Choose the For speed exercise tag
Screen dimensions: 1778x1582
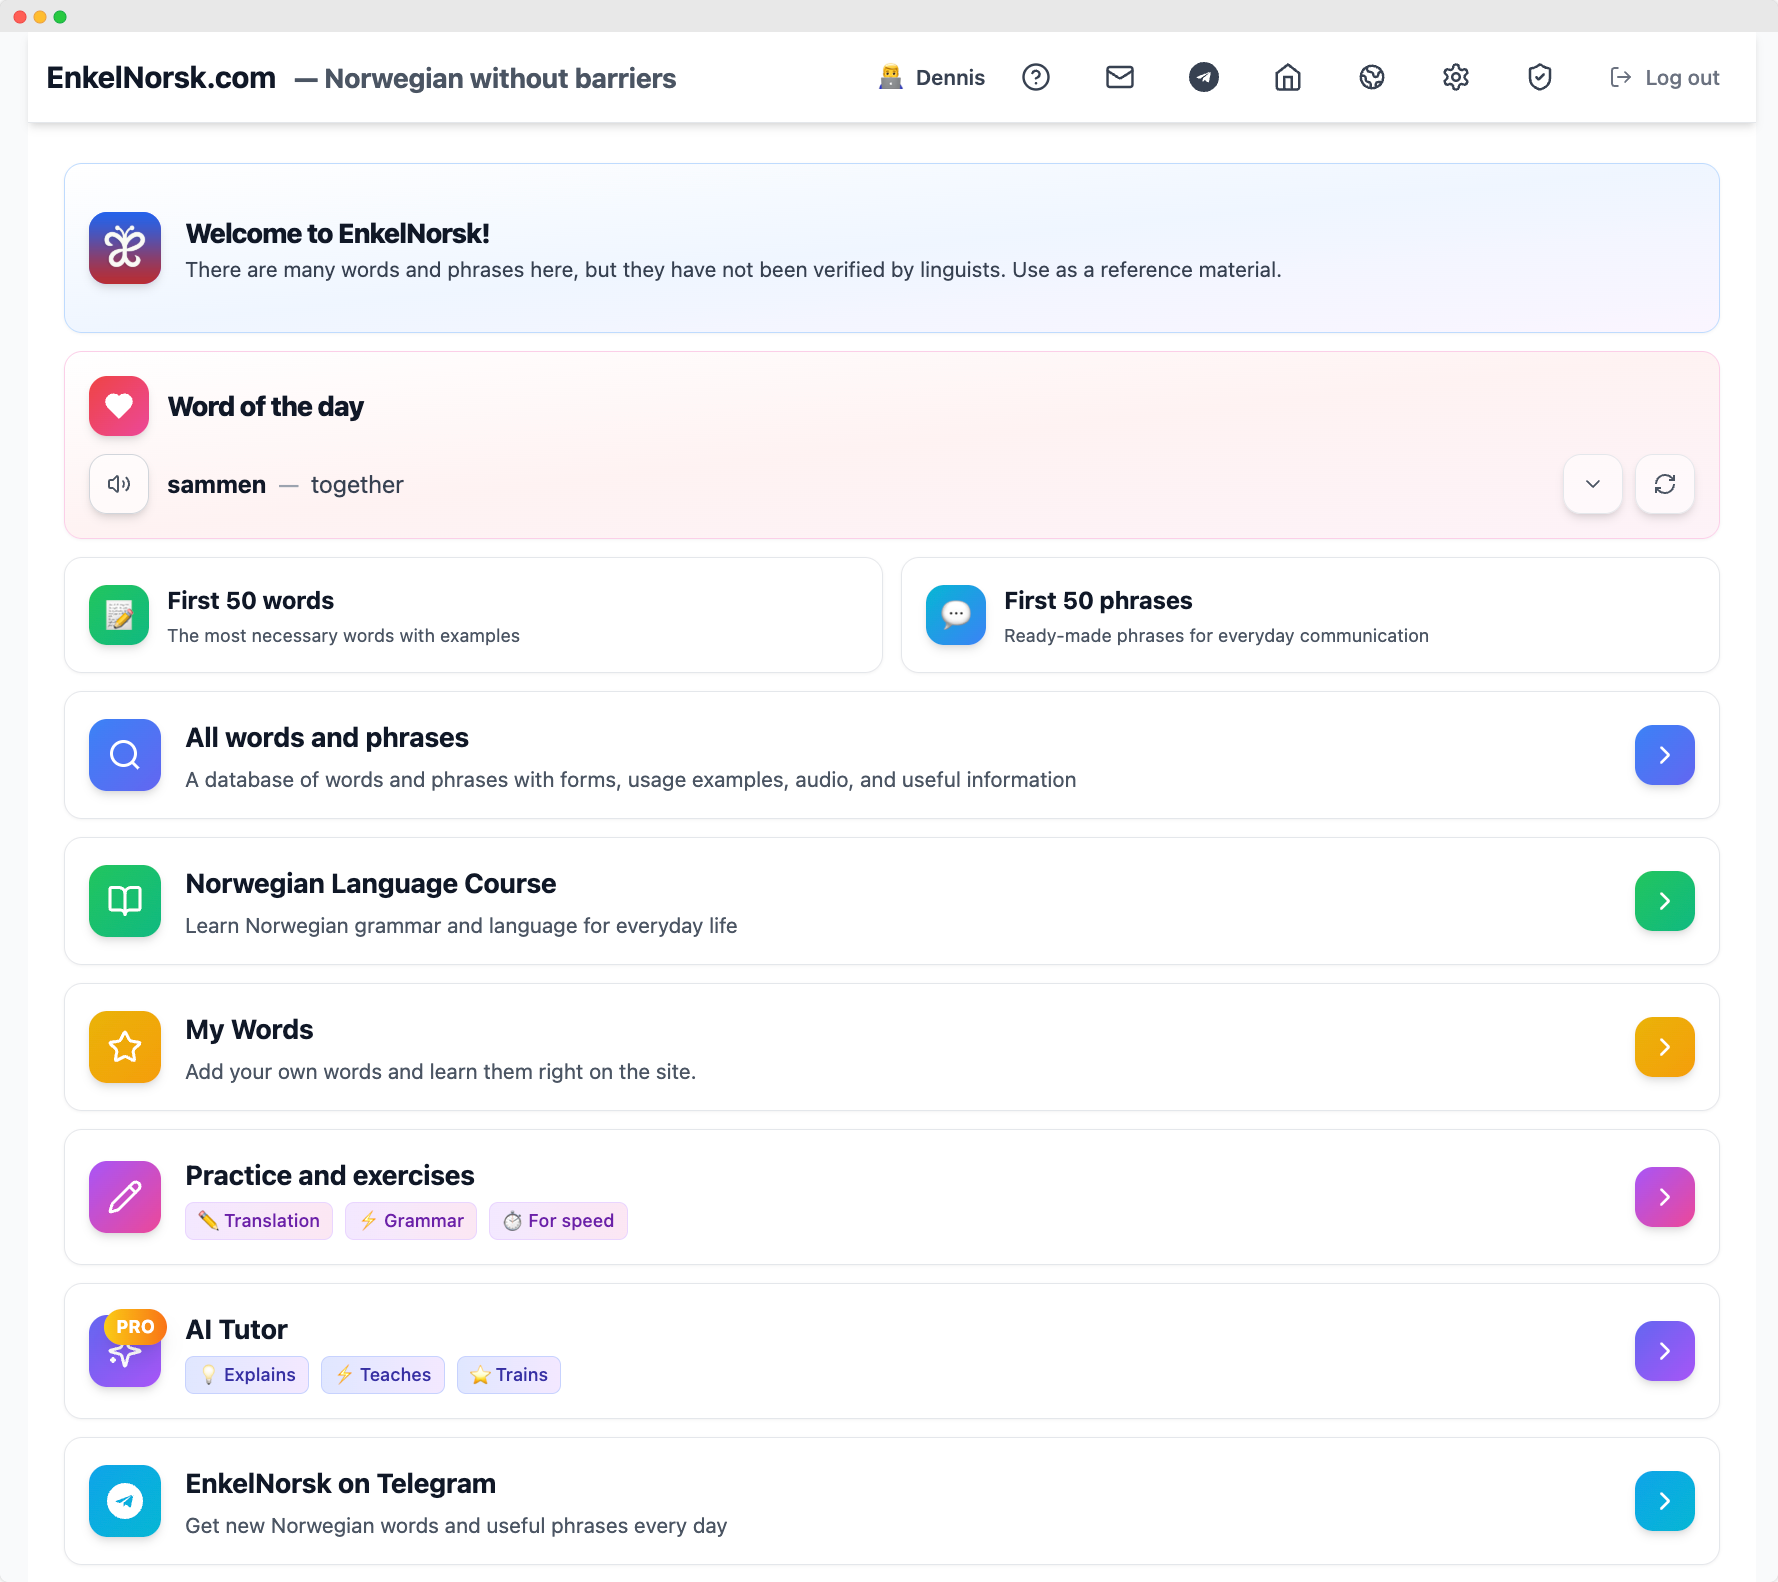click(x=558, y=1221)
